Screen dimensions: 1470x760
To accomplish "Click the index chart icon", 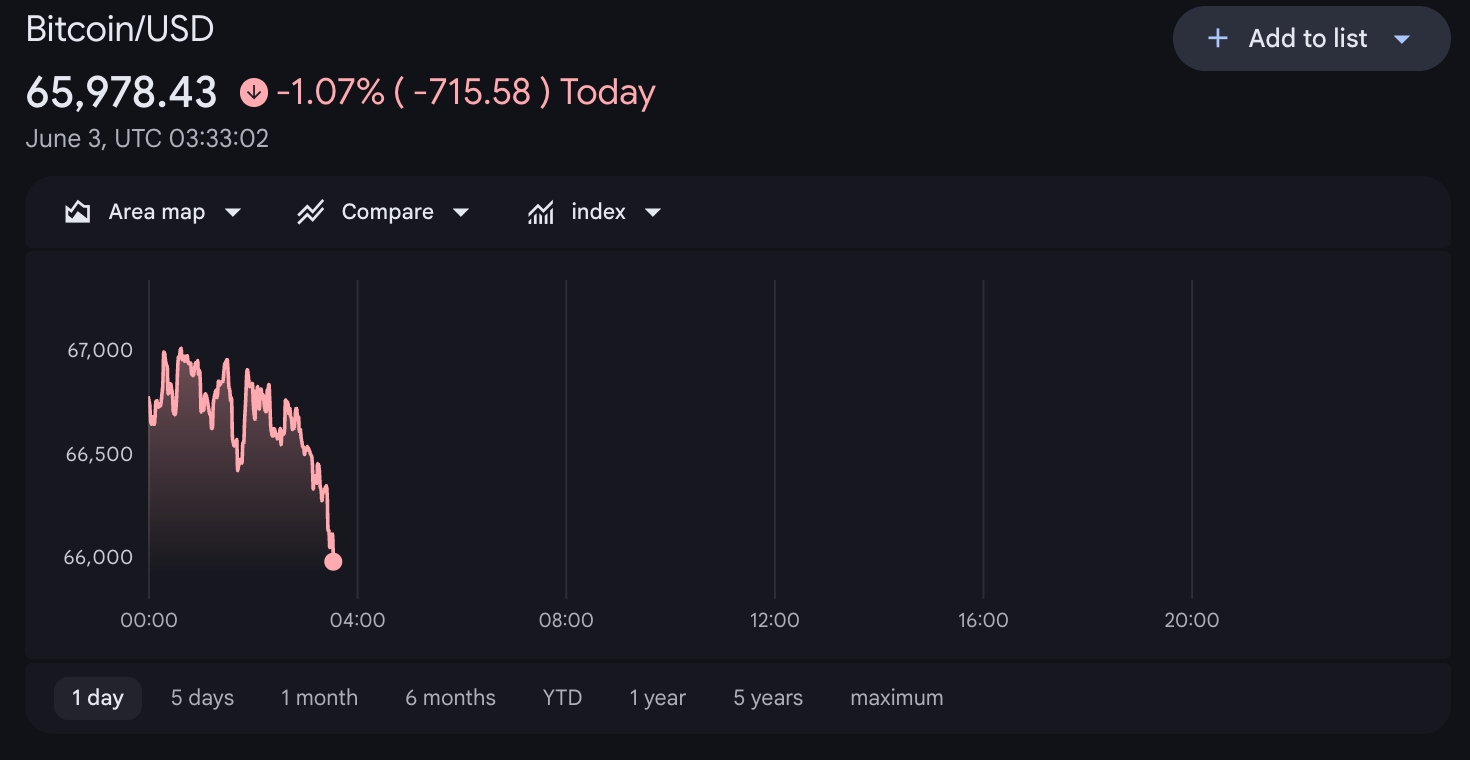I will click(x=541, y=212).
